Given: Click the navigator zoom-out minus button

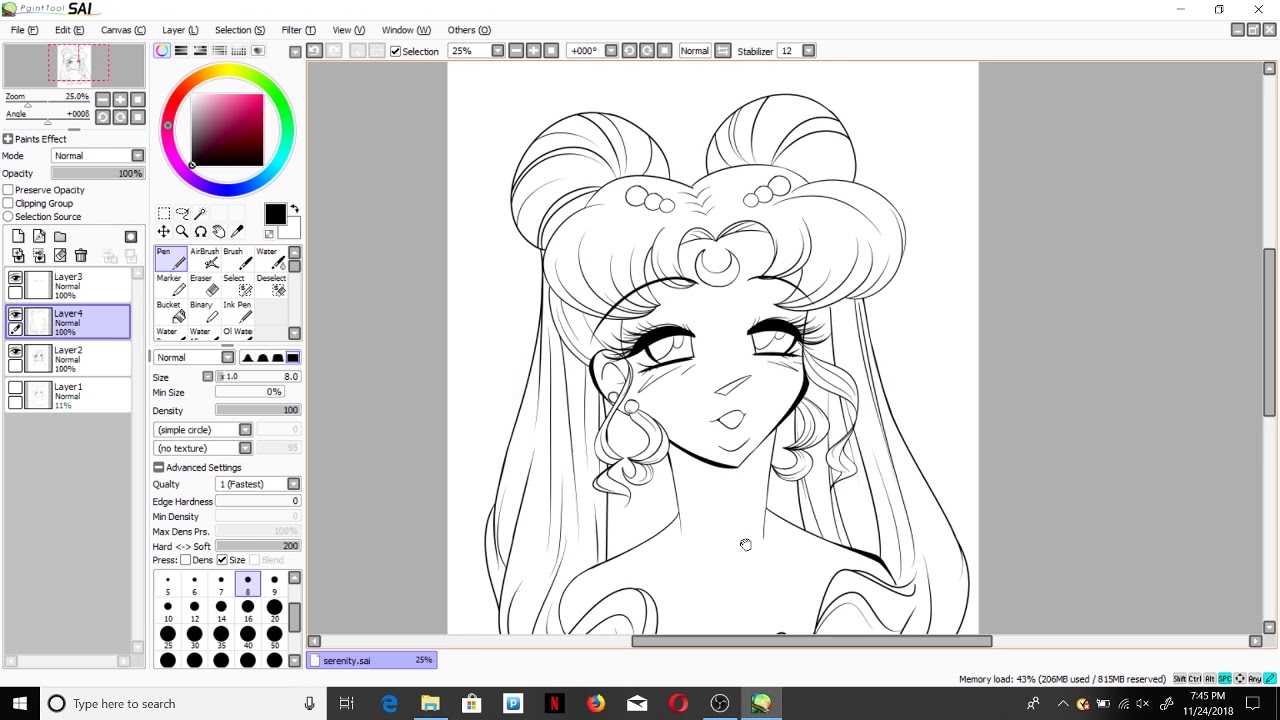Looking at the screenshot, I should coord(102,99).
